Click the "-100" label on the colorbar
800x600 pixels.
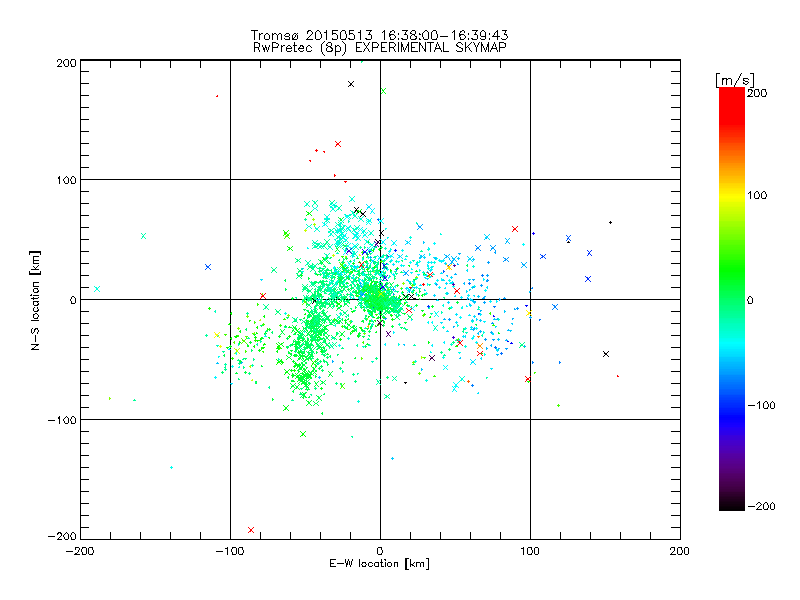(761, 406)
